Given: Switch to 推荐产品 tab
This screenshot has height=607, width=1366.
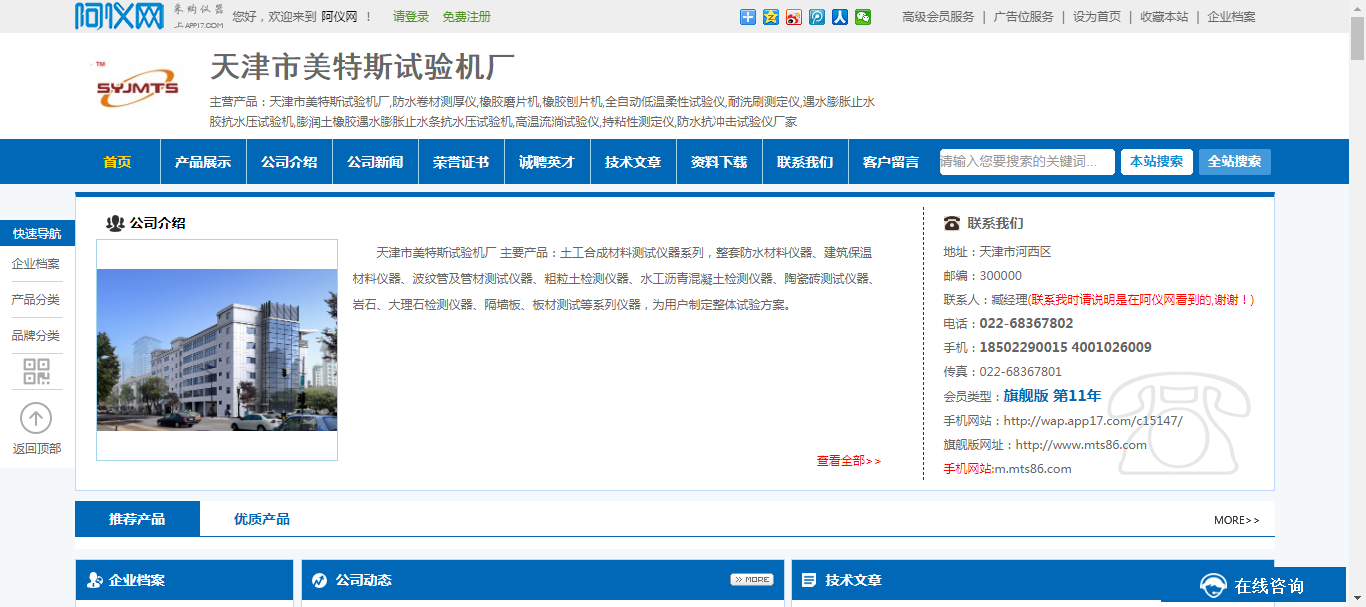Looking at the screenshot, I should point(137,519).
